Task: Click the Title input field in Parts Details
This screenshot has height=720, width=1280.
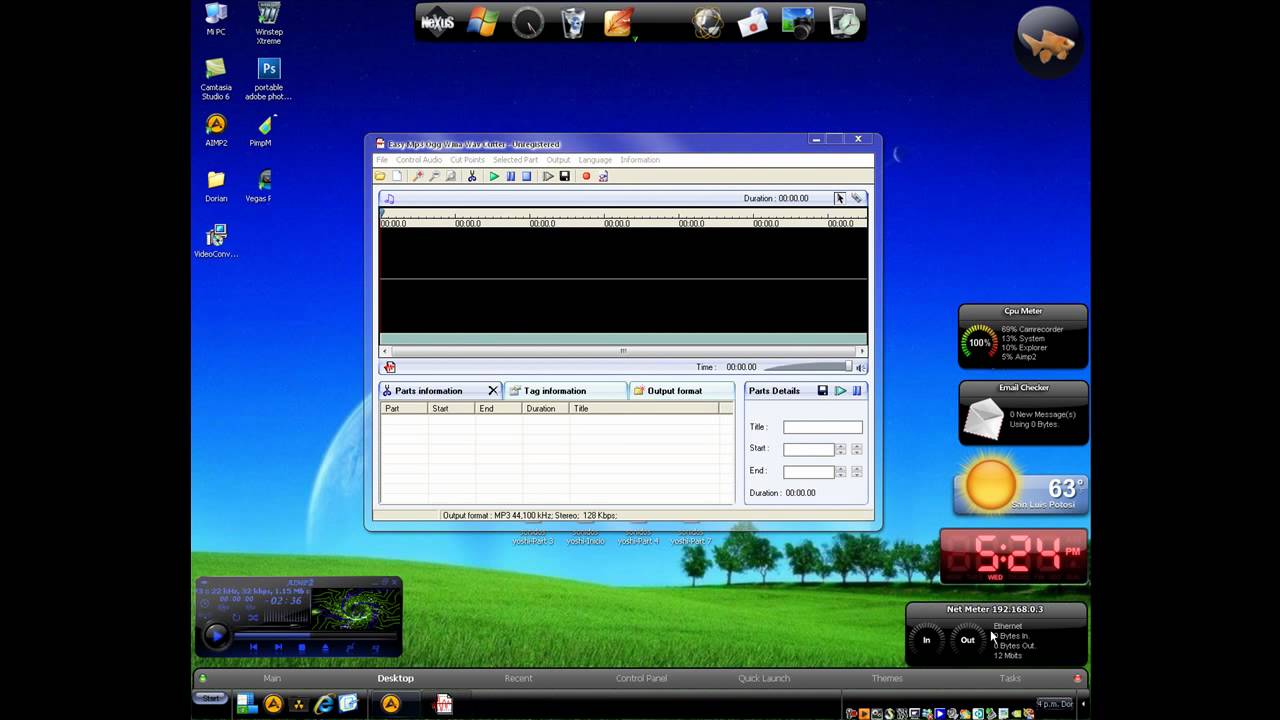Action: tap(822, 427)
